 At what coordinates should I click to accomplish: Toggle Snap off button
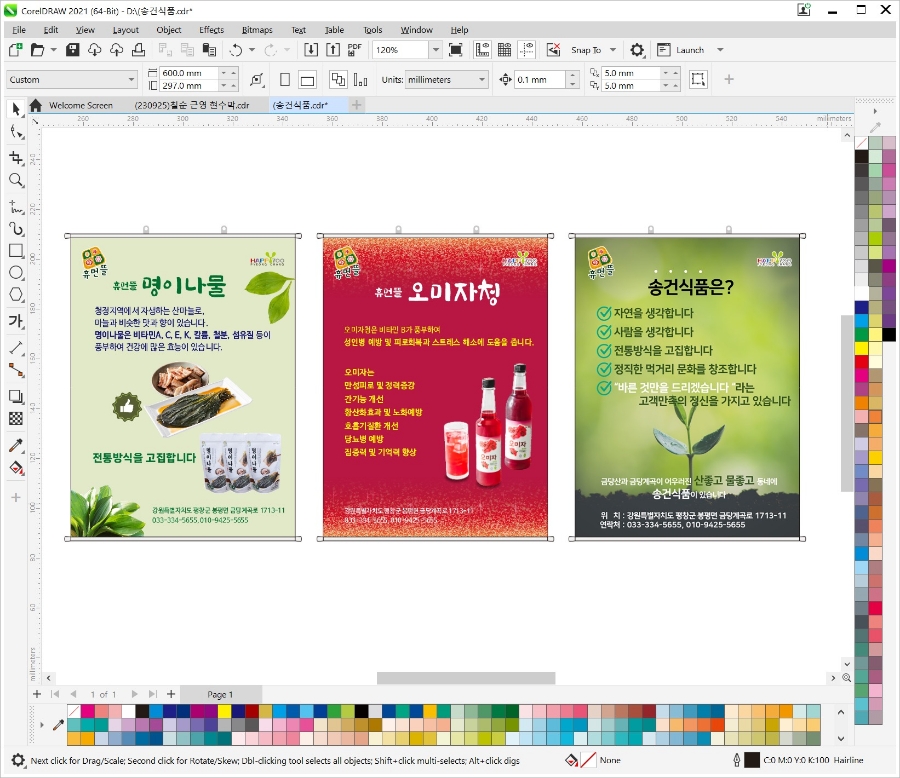click(553, 50)
